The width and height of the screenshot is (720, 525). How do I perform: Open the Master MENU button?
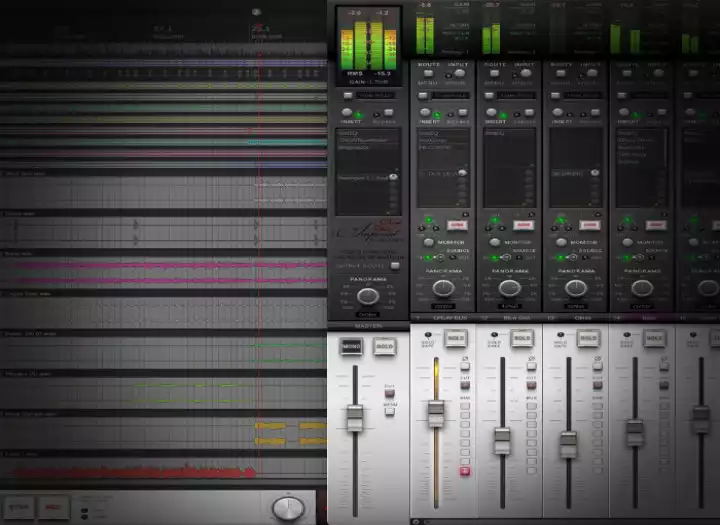pyautogui.click(x=389, y=411)
